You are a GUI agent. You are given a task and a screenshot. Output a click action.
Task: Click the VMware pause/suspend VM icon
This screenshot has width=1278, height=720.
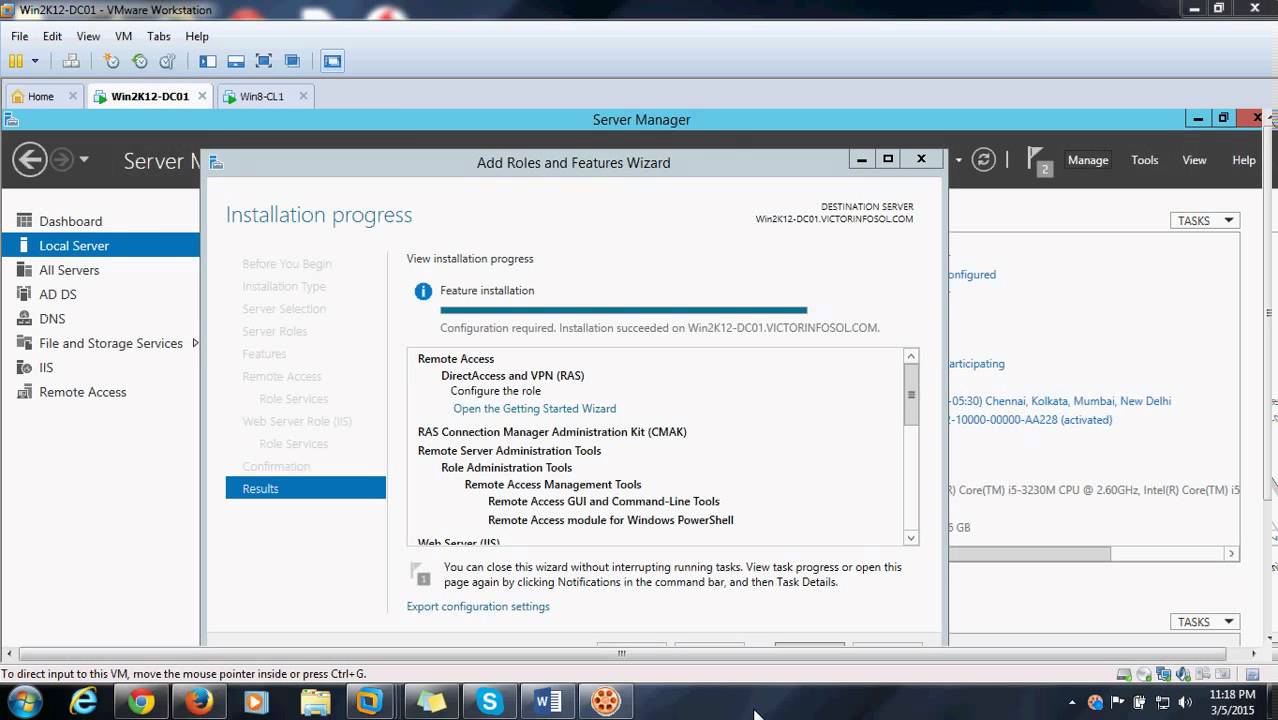click(16, 61)
